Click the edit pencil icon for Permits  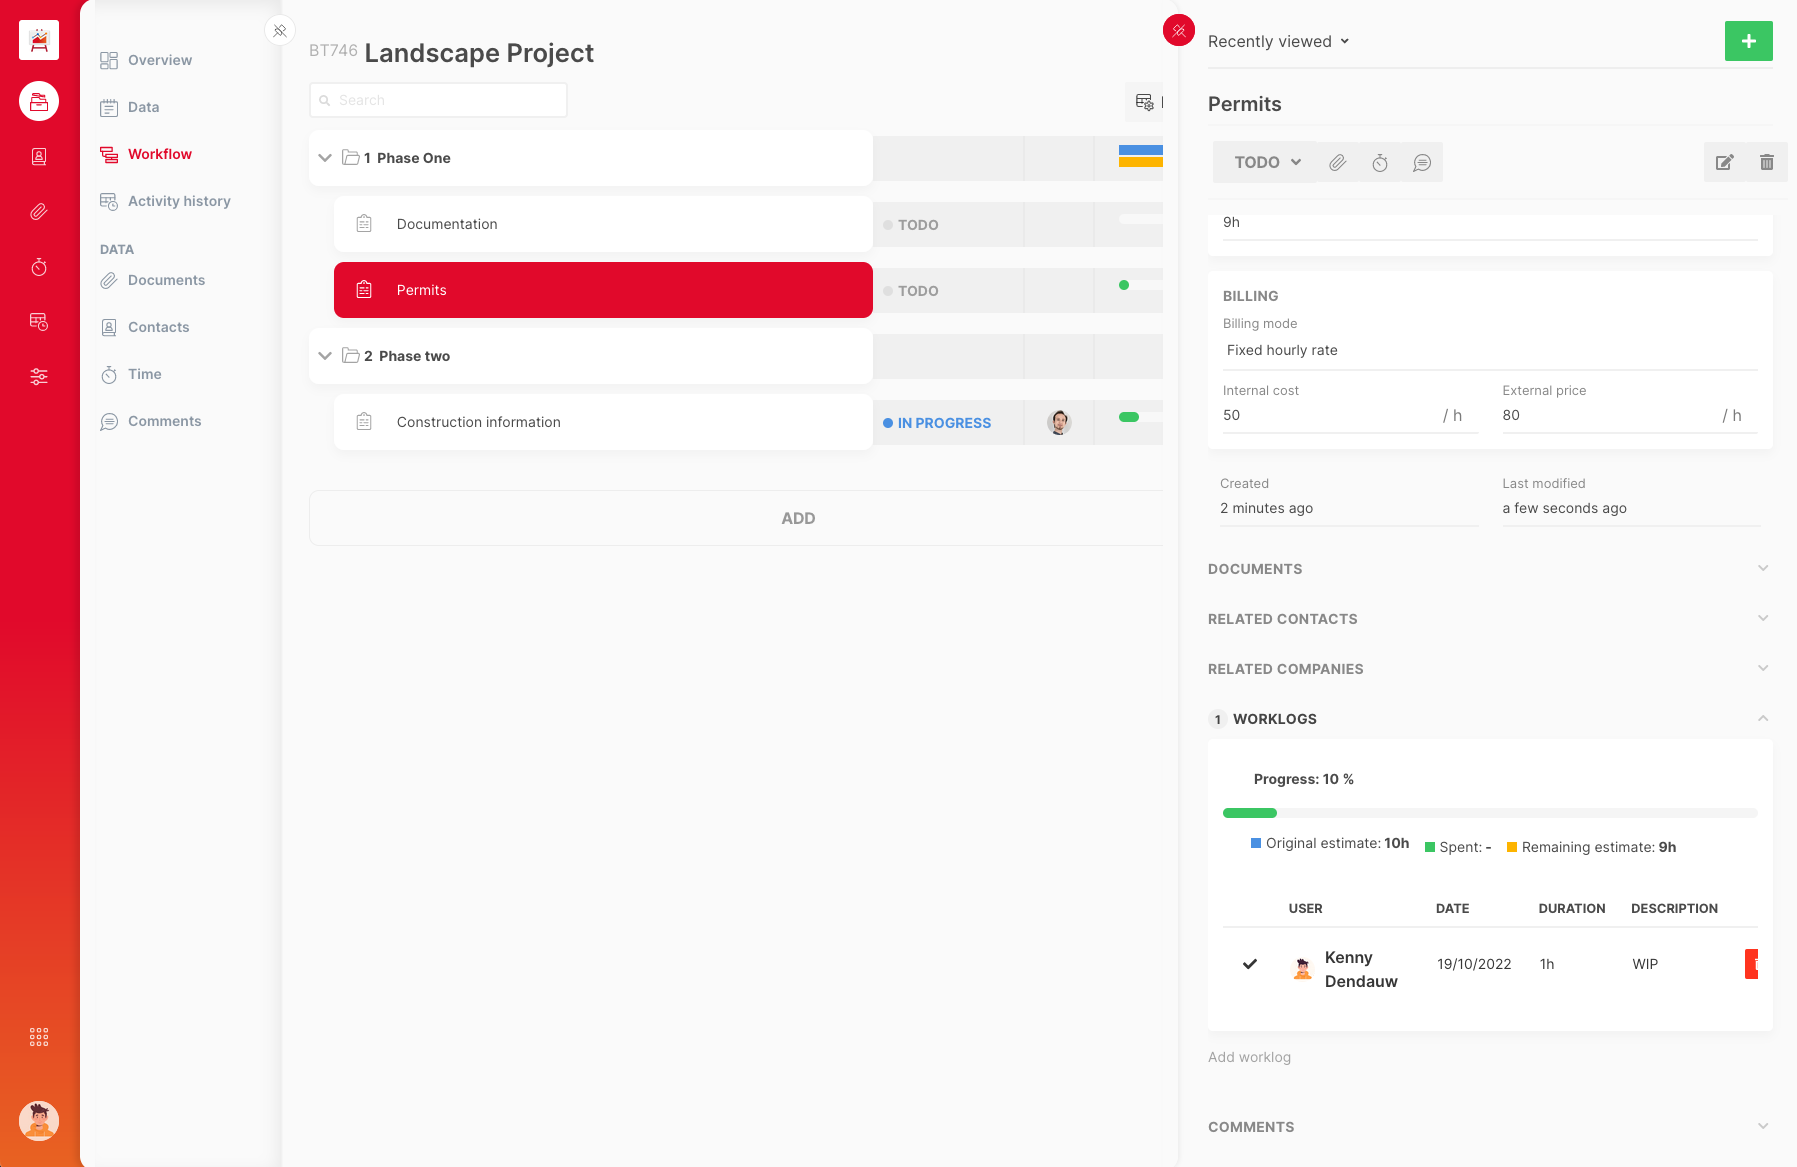(1725, 163)
